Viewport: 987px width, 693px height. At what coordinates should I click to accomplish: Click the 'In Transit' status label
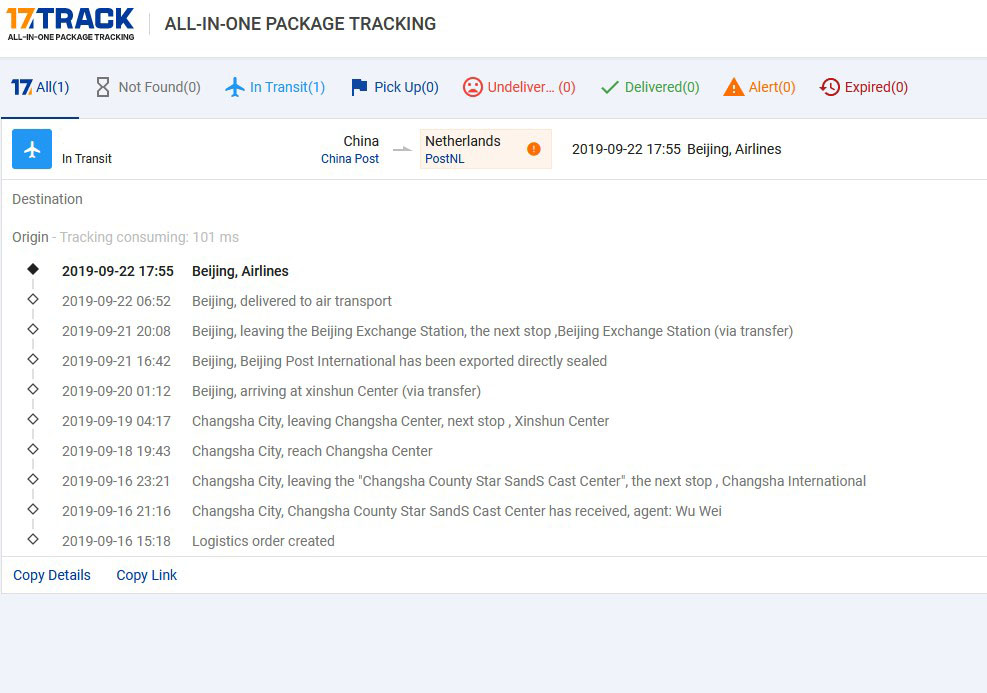87,159
